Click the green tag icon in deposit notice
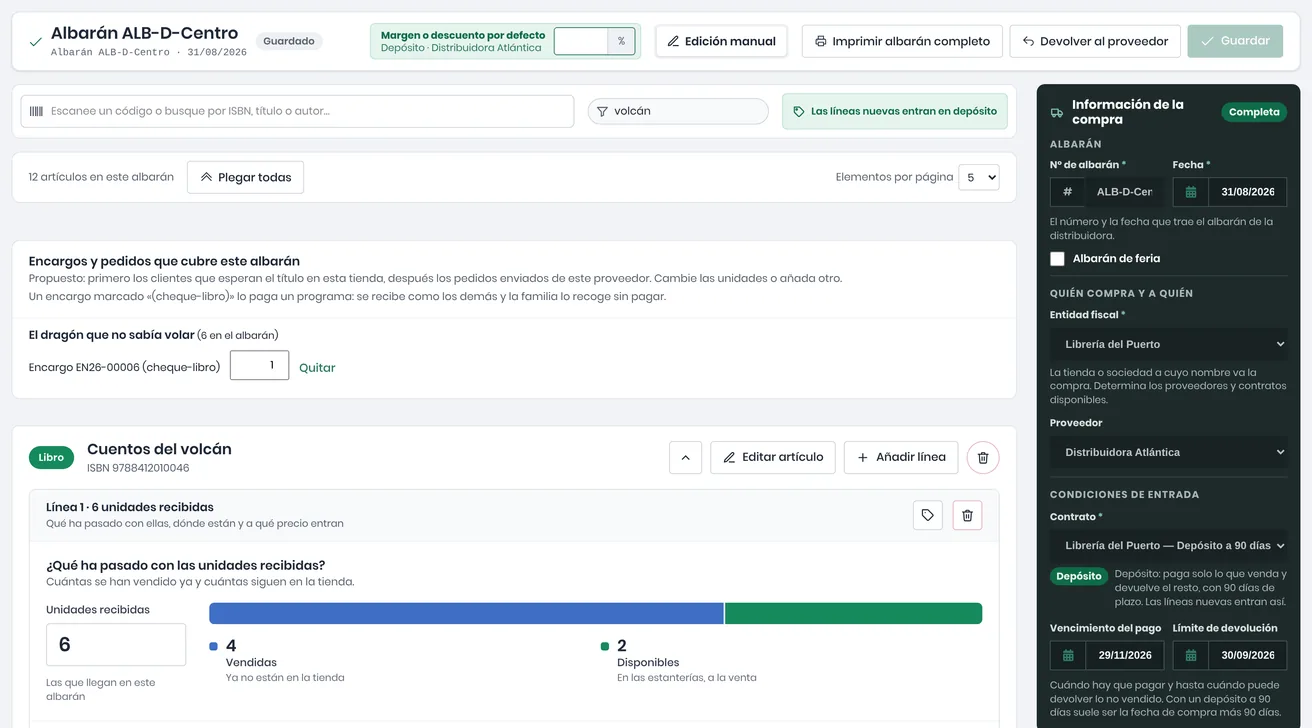 798,112
